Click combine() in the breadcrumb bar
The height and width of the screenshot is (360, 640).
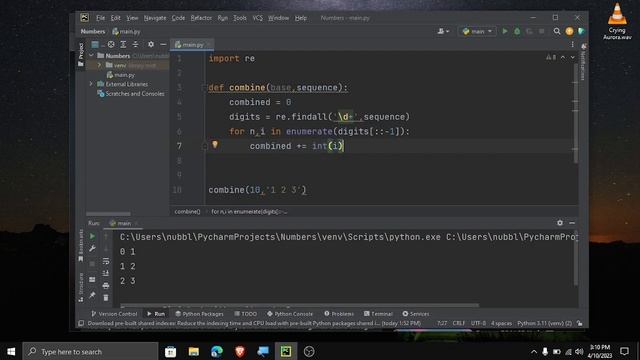tap(187, 212)
